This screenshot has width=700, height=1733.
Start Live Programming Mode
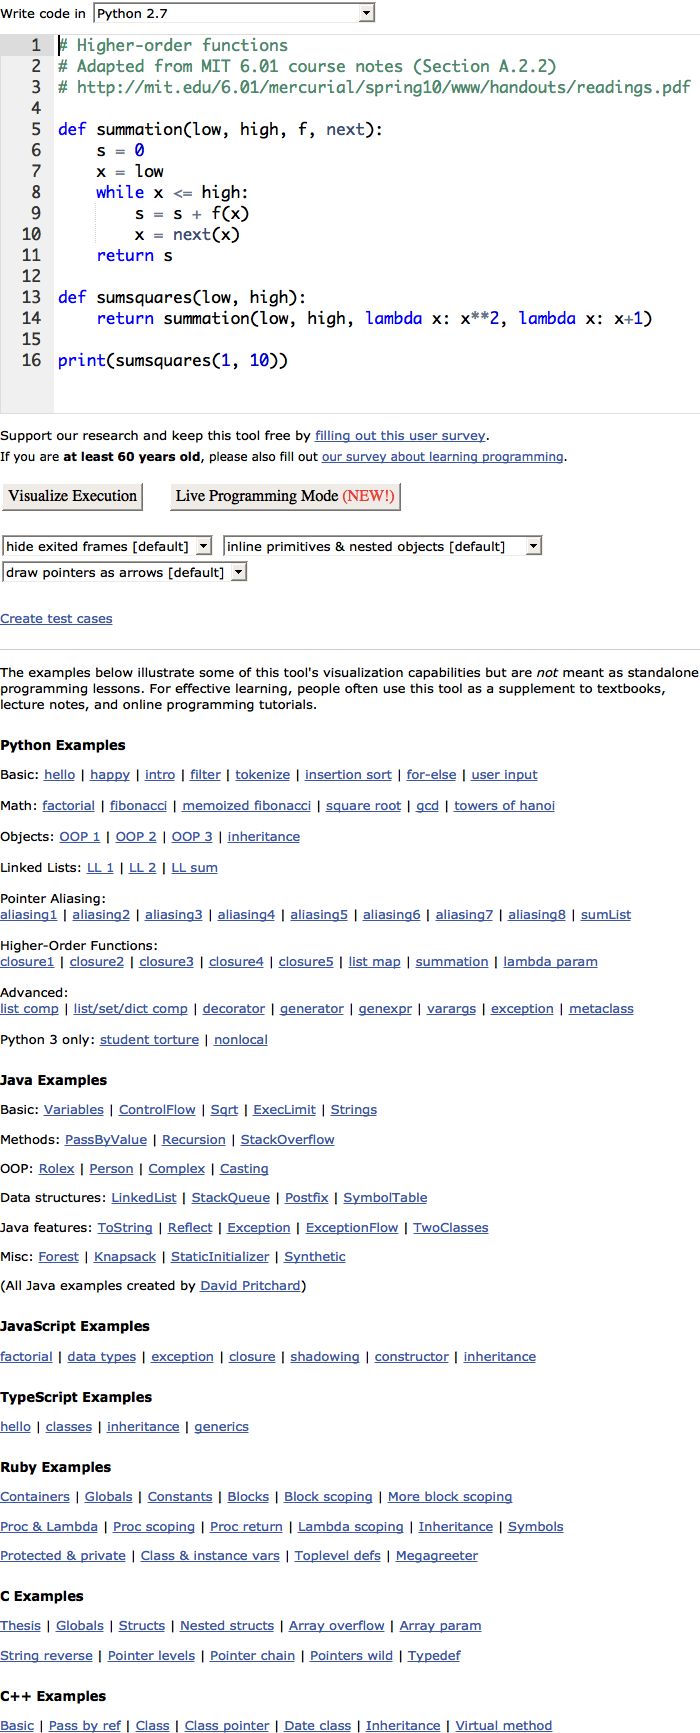285,496
